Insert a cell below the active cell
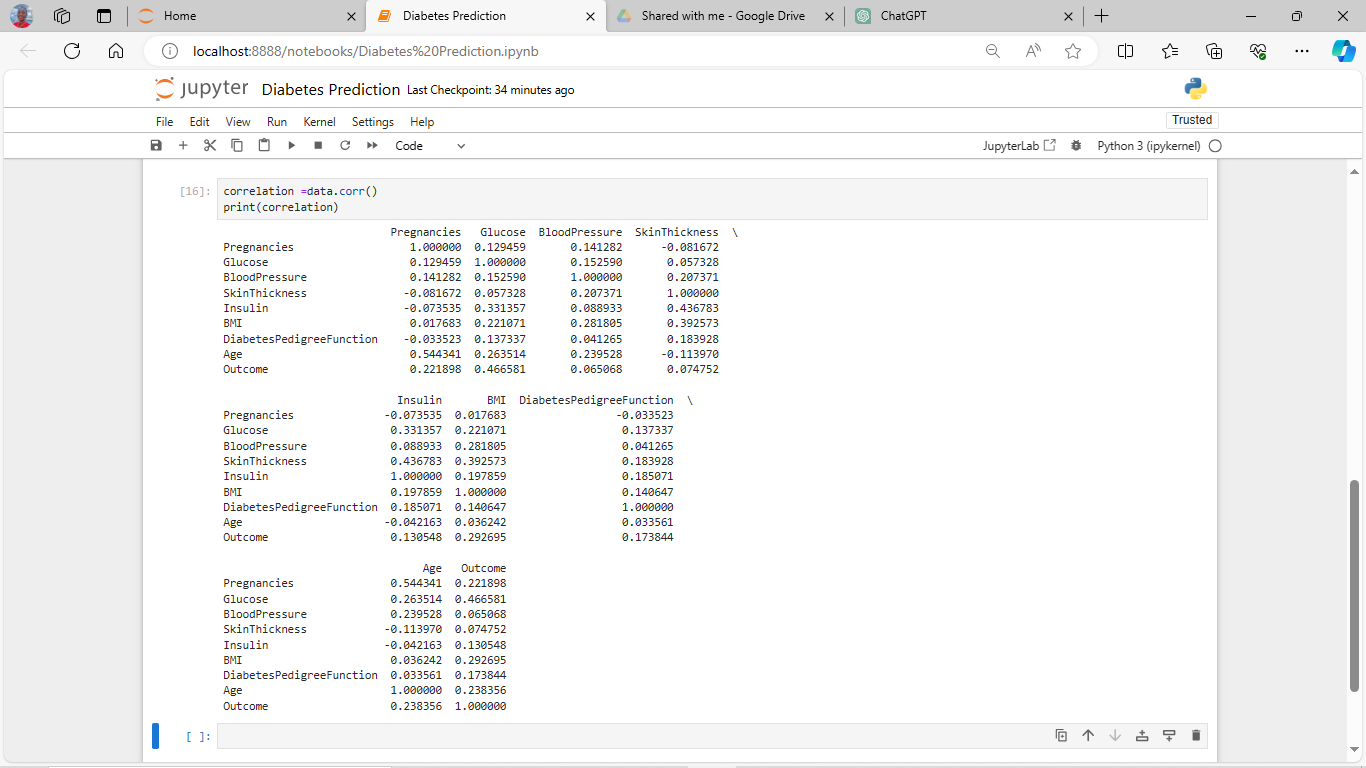The height and width of the screenshot is (768, 1366). [x=1169, y=736]
